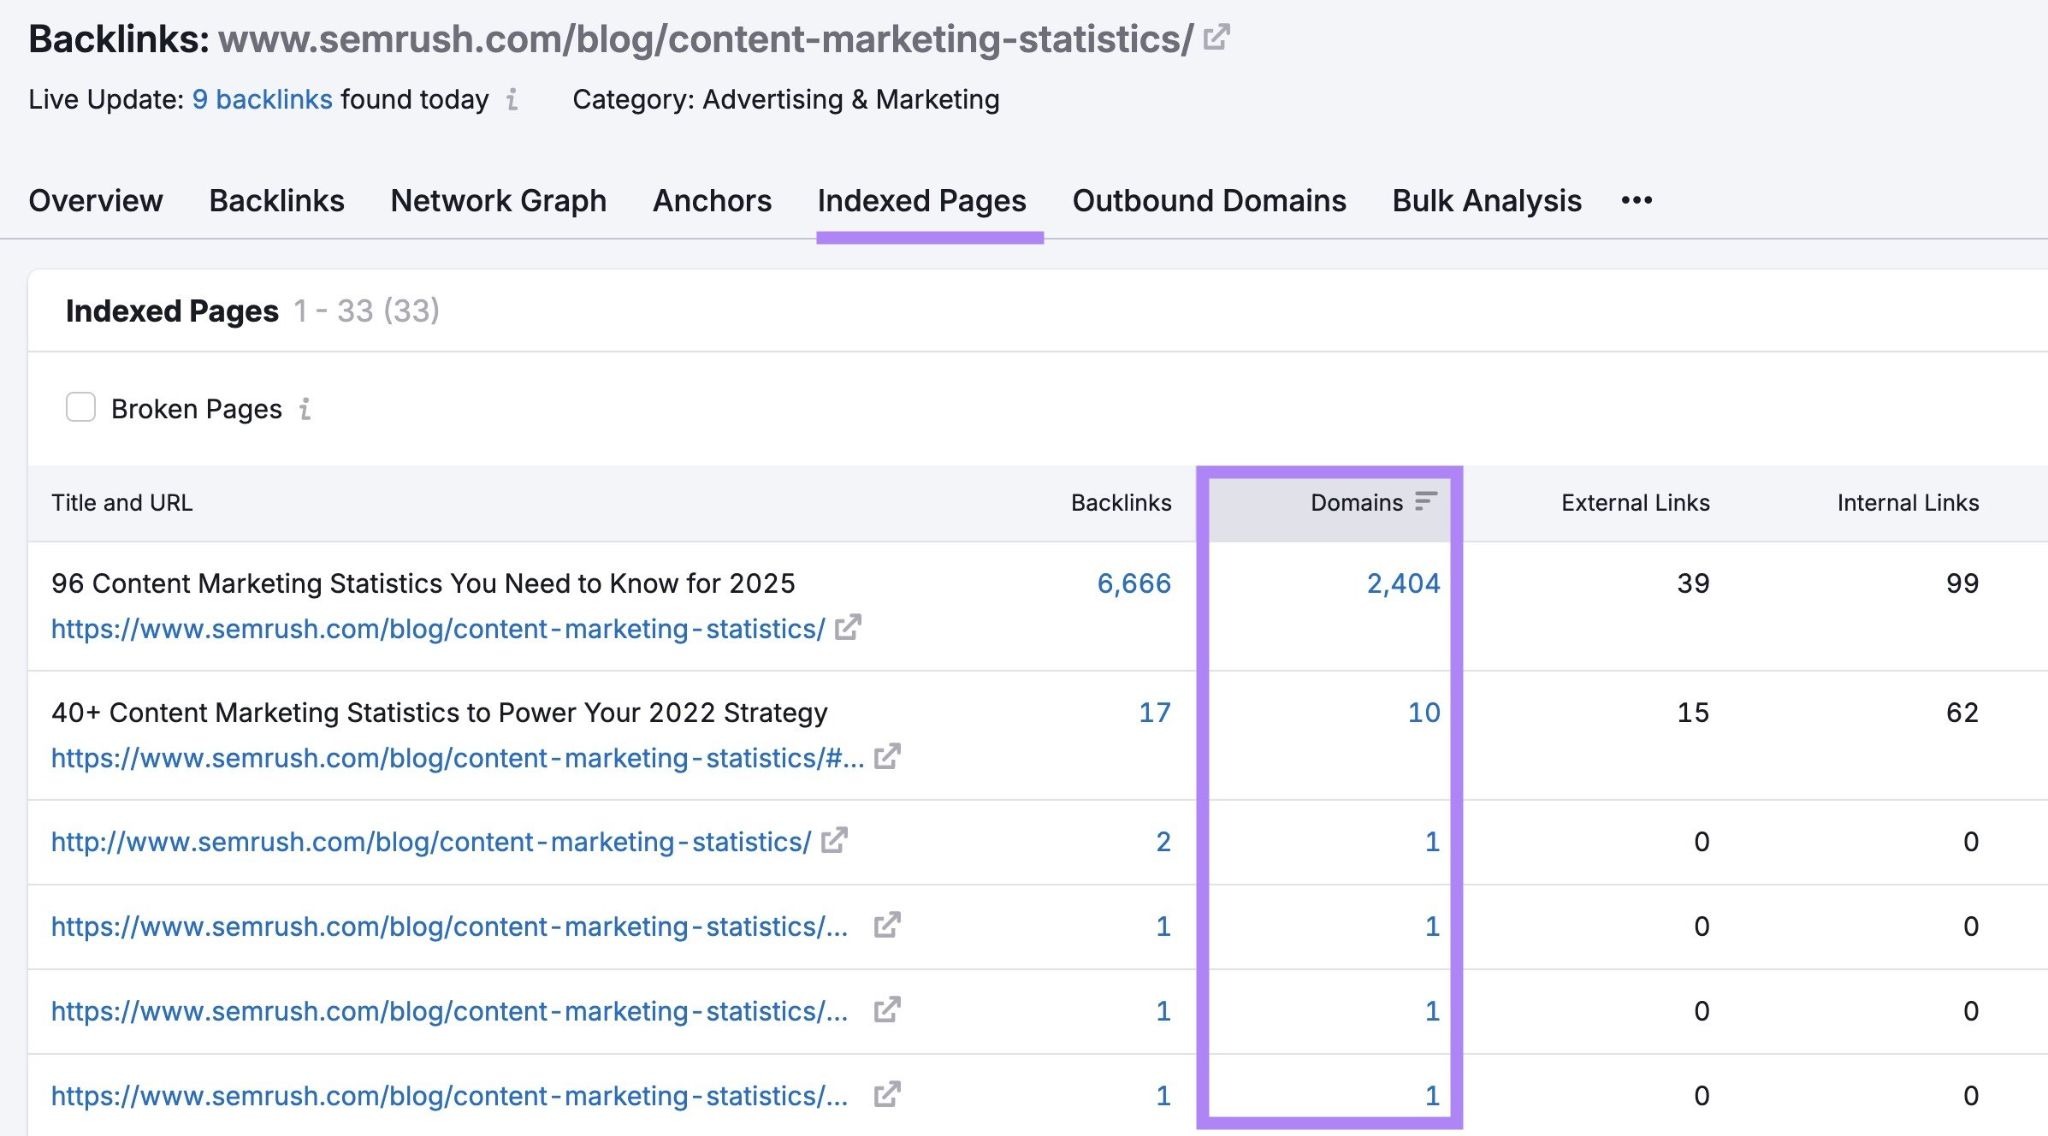Open the overflow menu after Bulk Analysis
Viewport: 2048px width, 1136px height.
[1637, 200]
